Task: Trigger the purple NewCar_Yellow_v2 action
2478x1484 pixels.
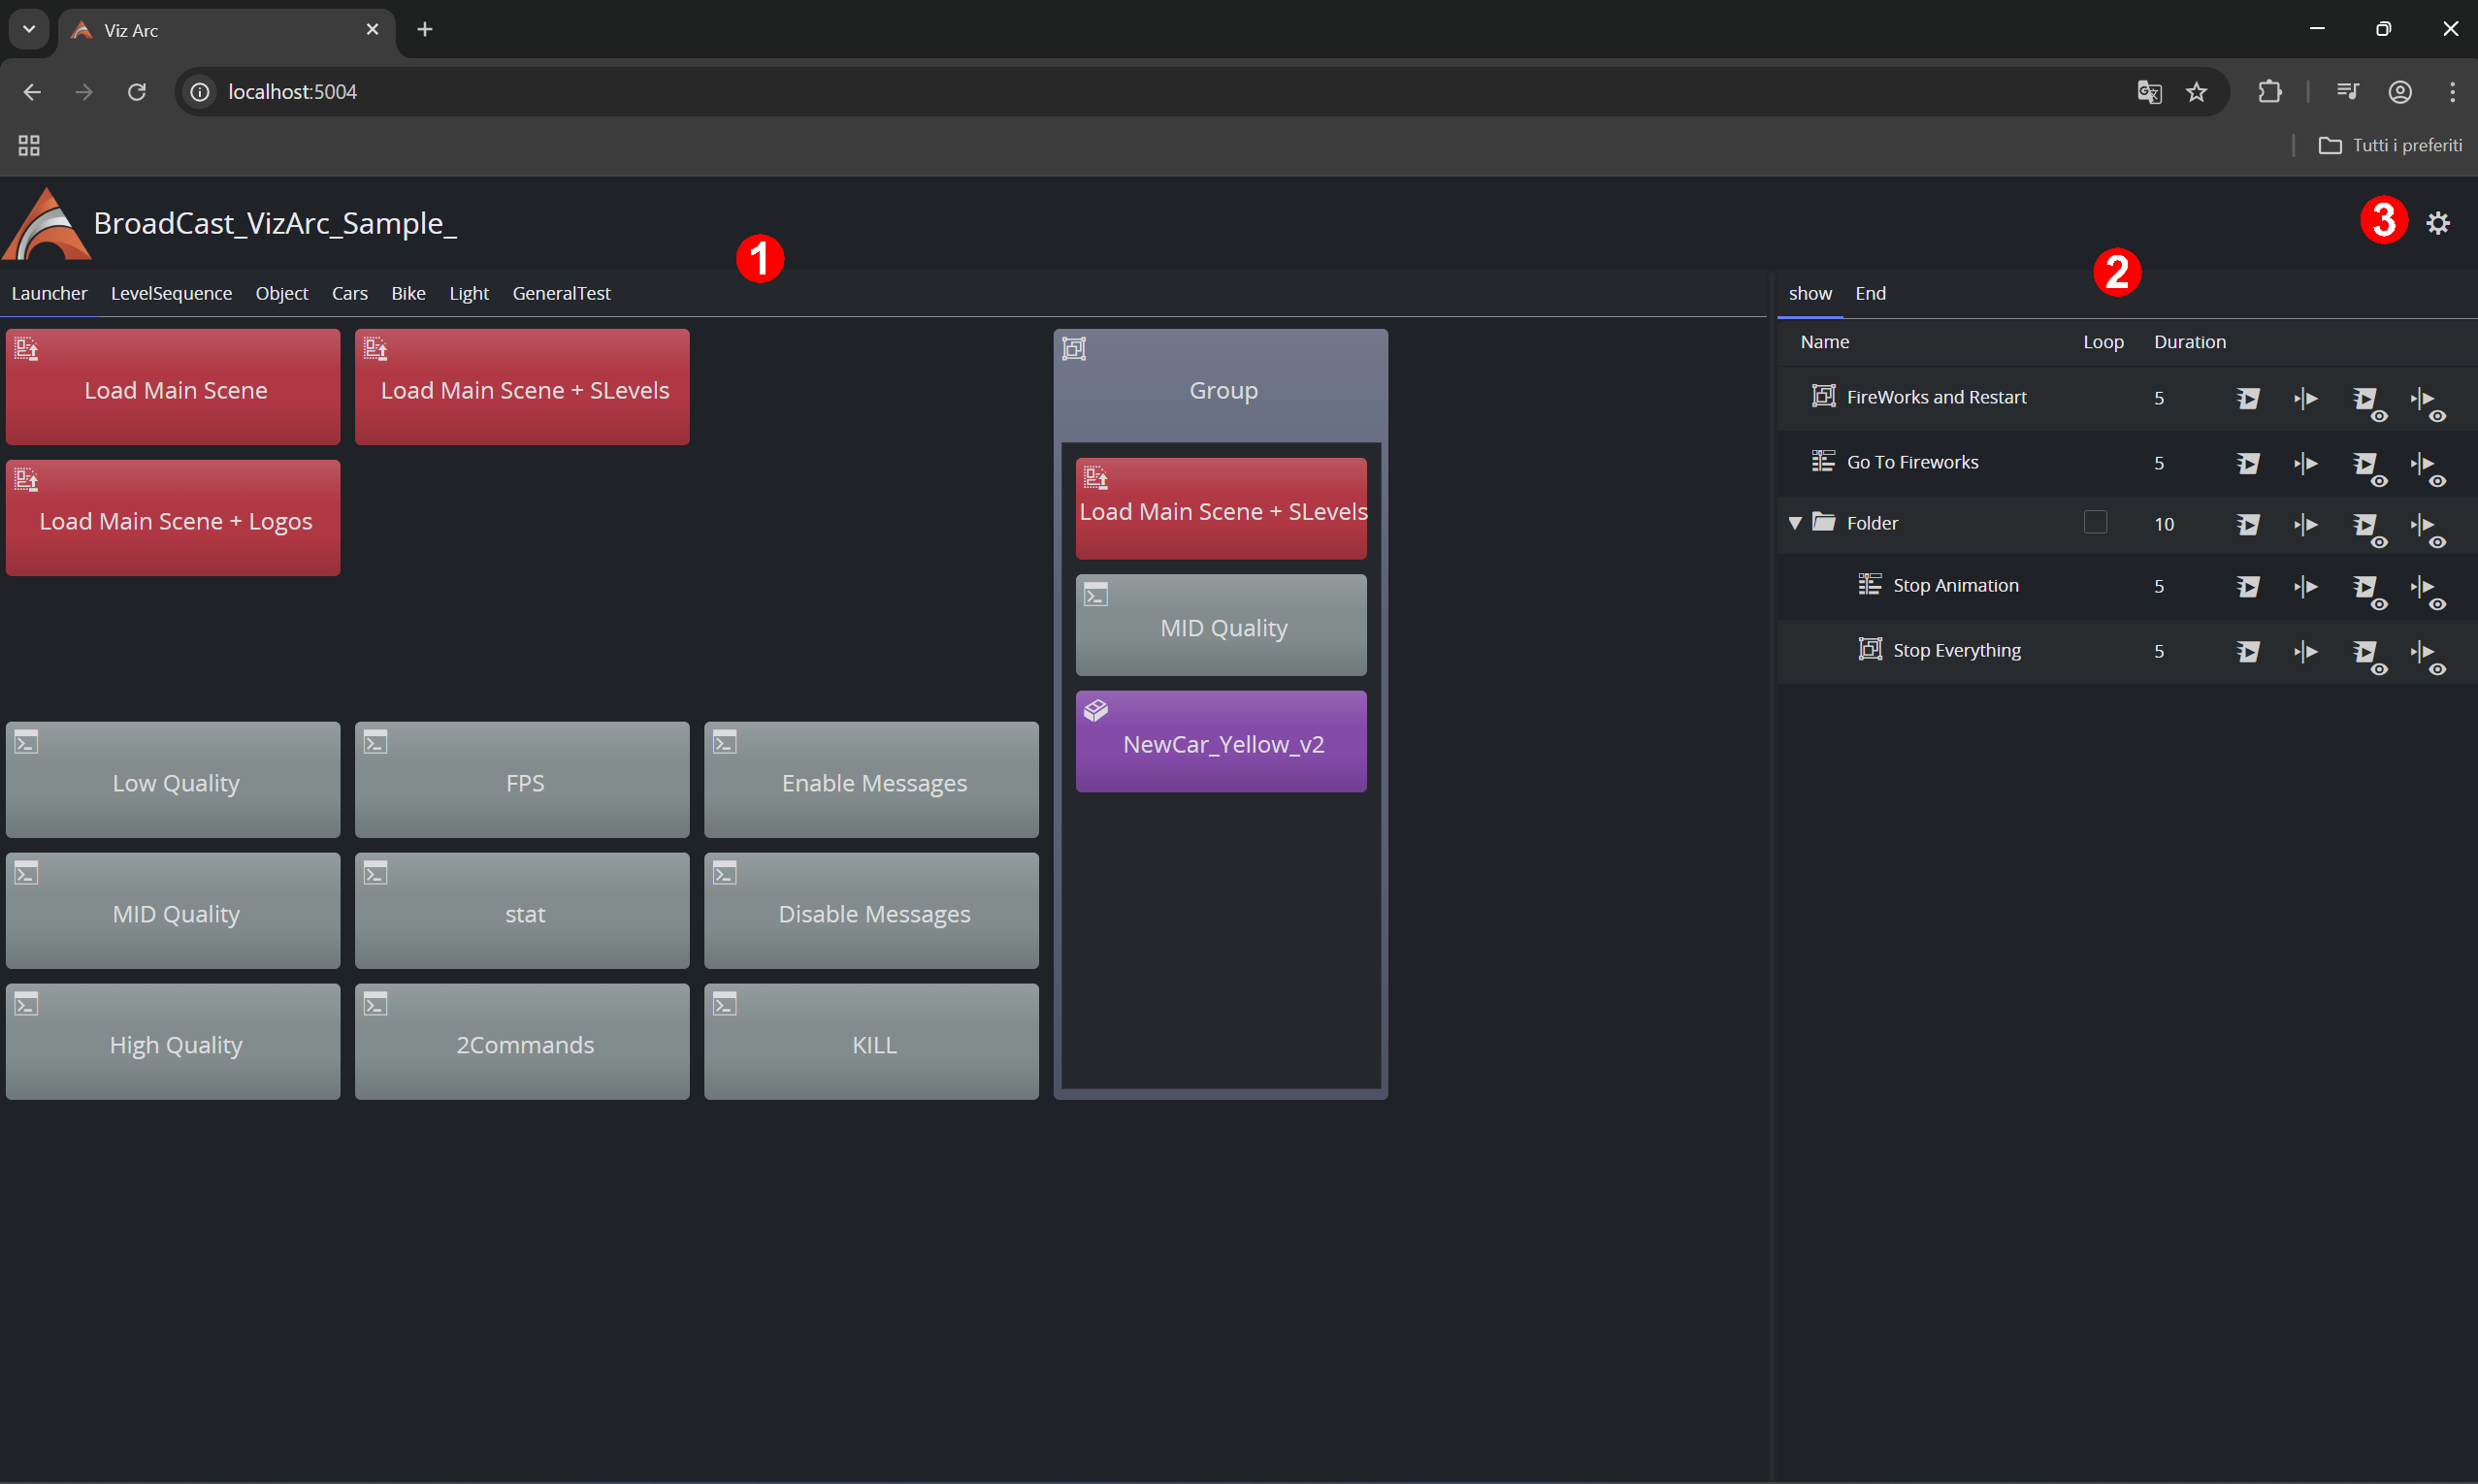Action: click(x=1220, y=742)
